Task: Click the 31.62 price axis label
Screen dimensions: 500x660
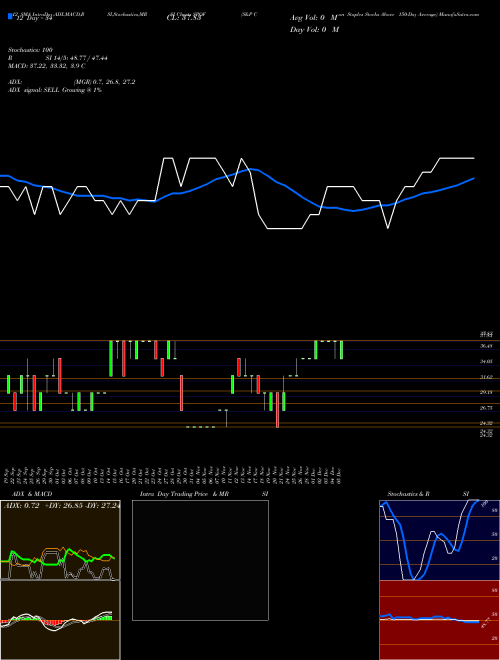Action: tap(487, 377)
